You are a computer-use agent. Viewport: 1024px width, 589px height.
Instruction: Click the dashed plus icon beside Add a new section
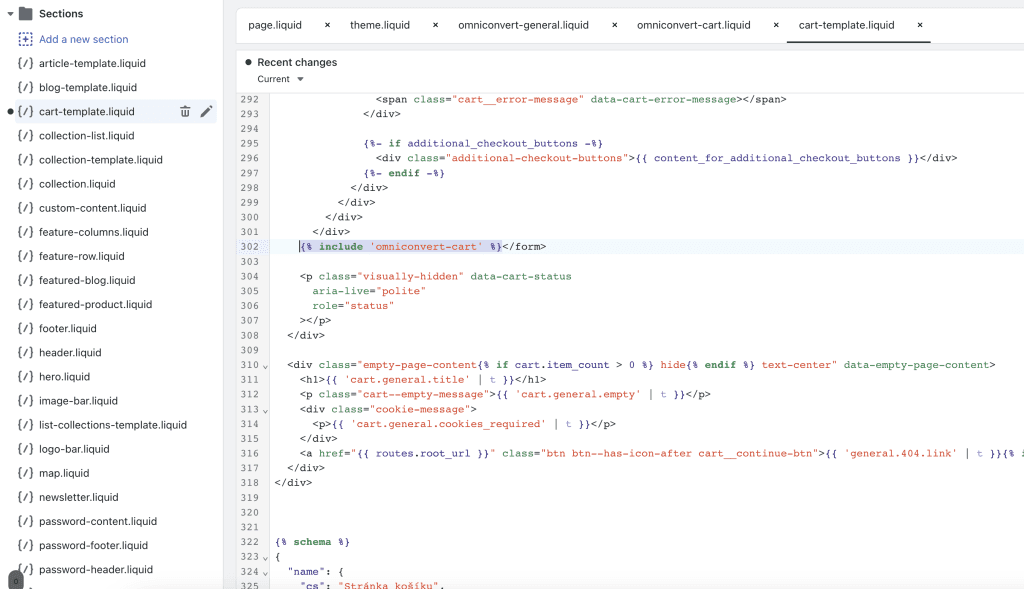25,38
